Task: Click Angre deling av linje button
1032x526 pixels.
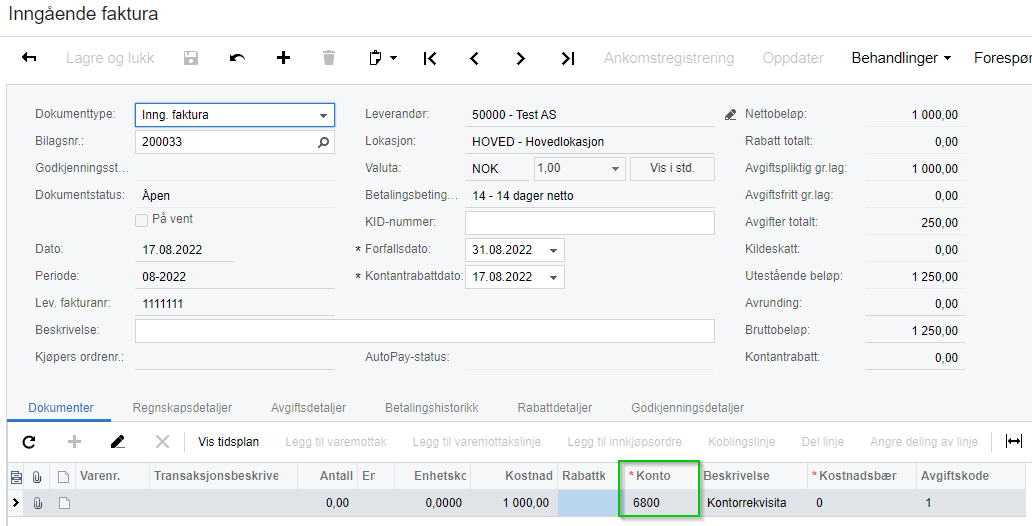Action: (924, 442)
